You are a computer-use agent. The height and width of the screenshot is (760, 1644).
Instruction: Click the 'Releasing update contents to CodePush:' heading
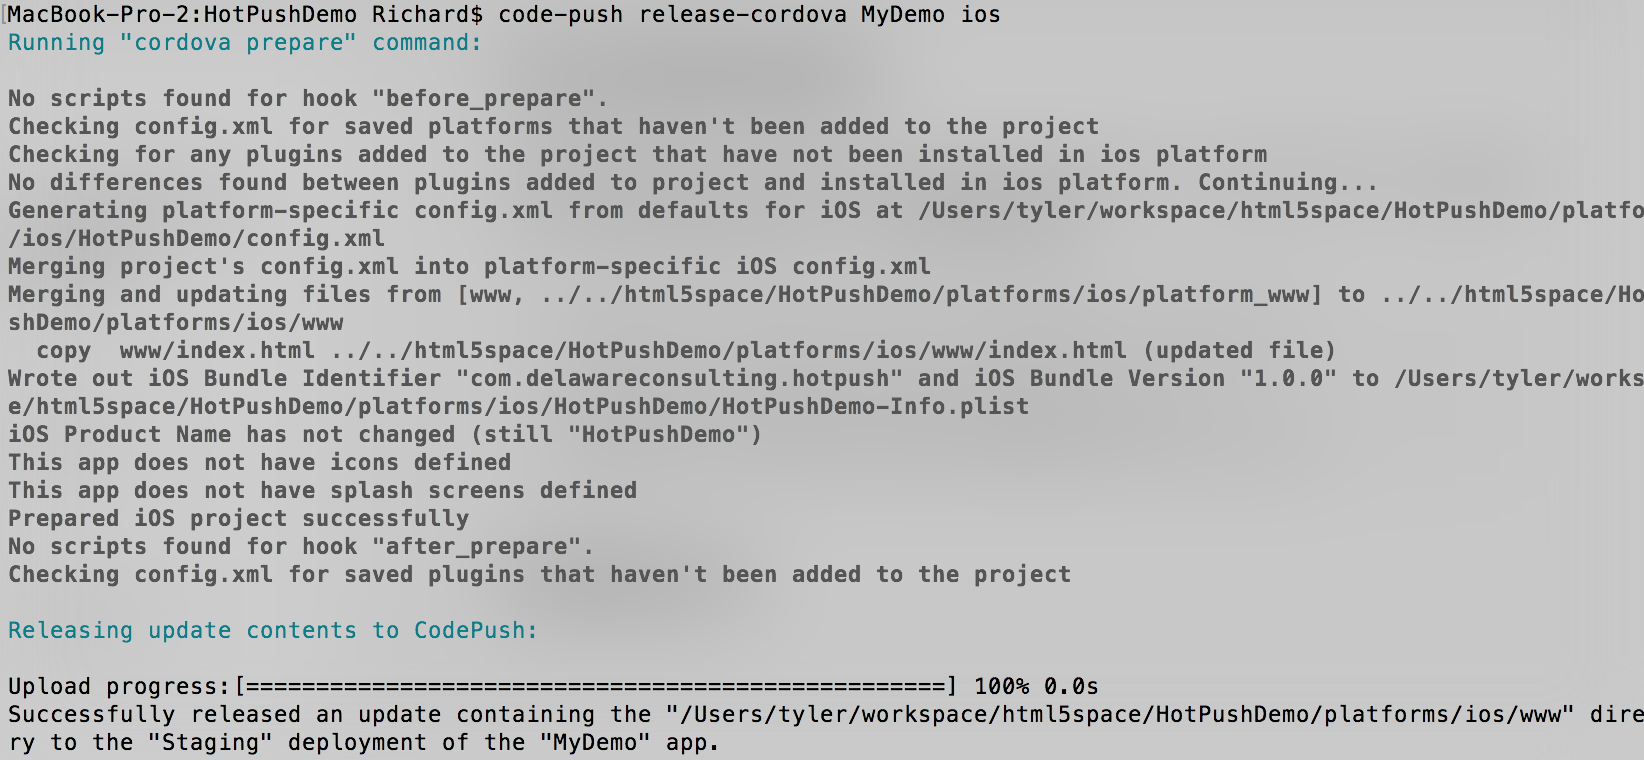(273, 631)
